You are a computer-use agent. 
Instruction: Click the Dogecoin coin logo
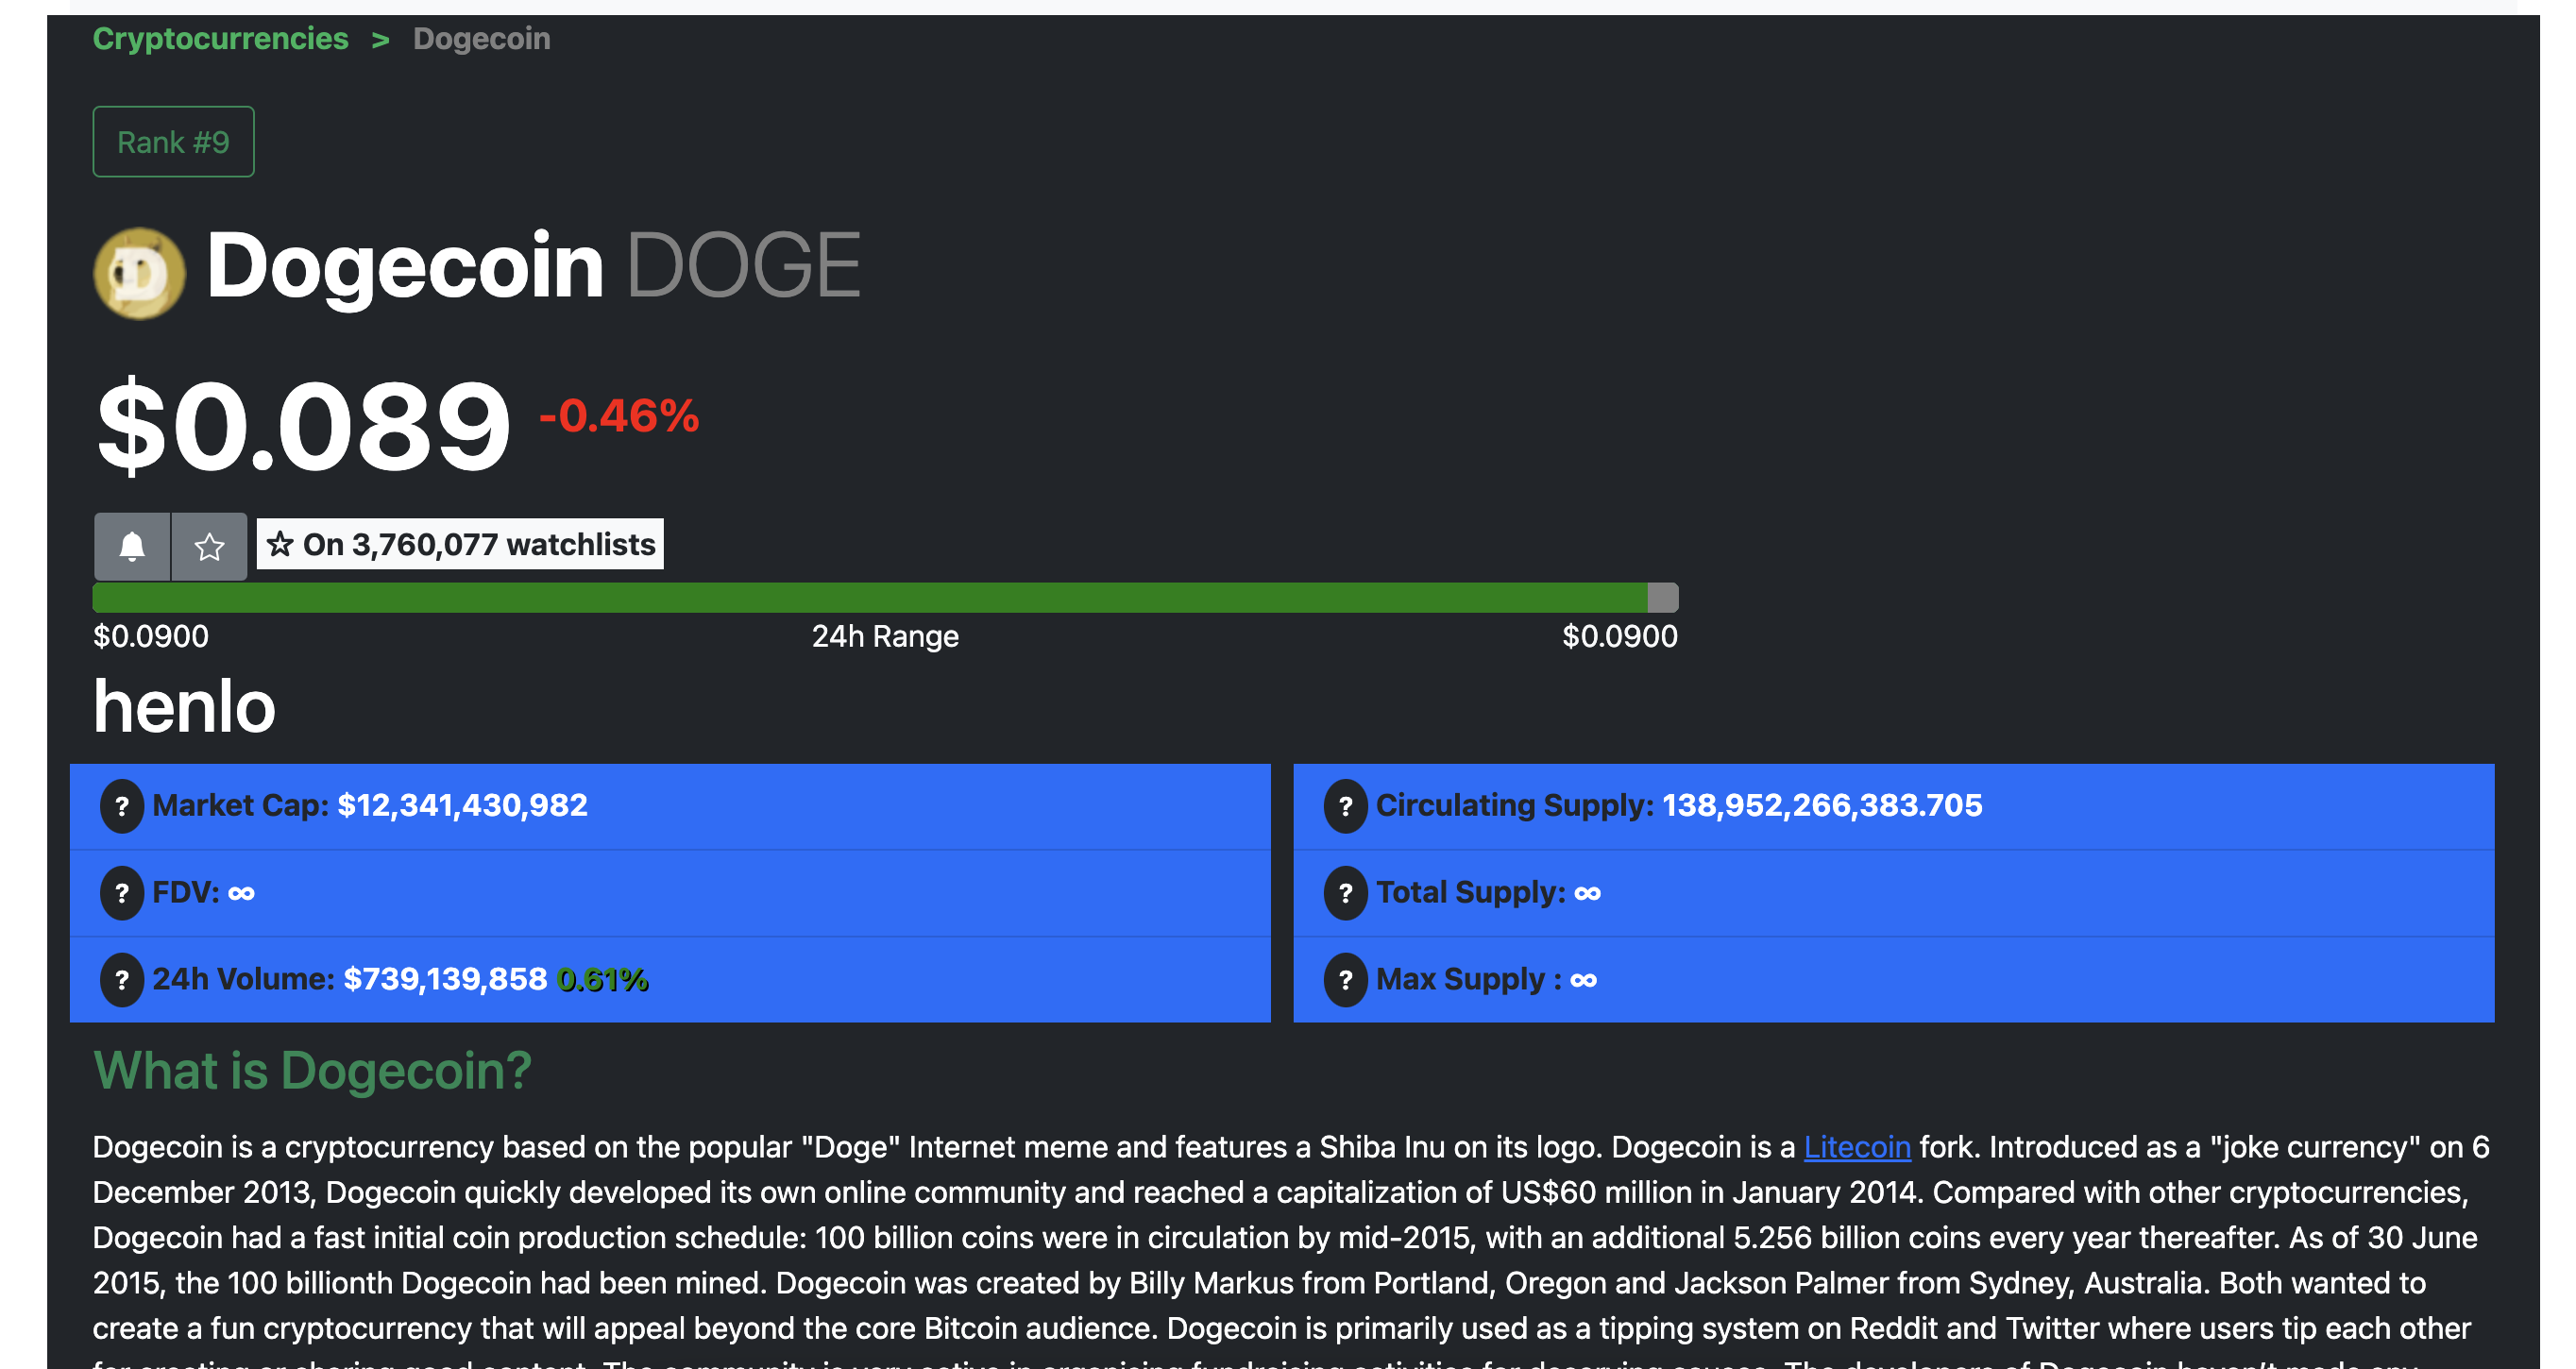click(139, 272)
